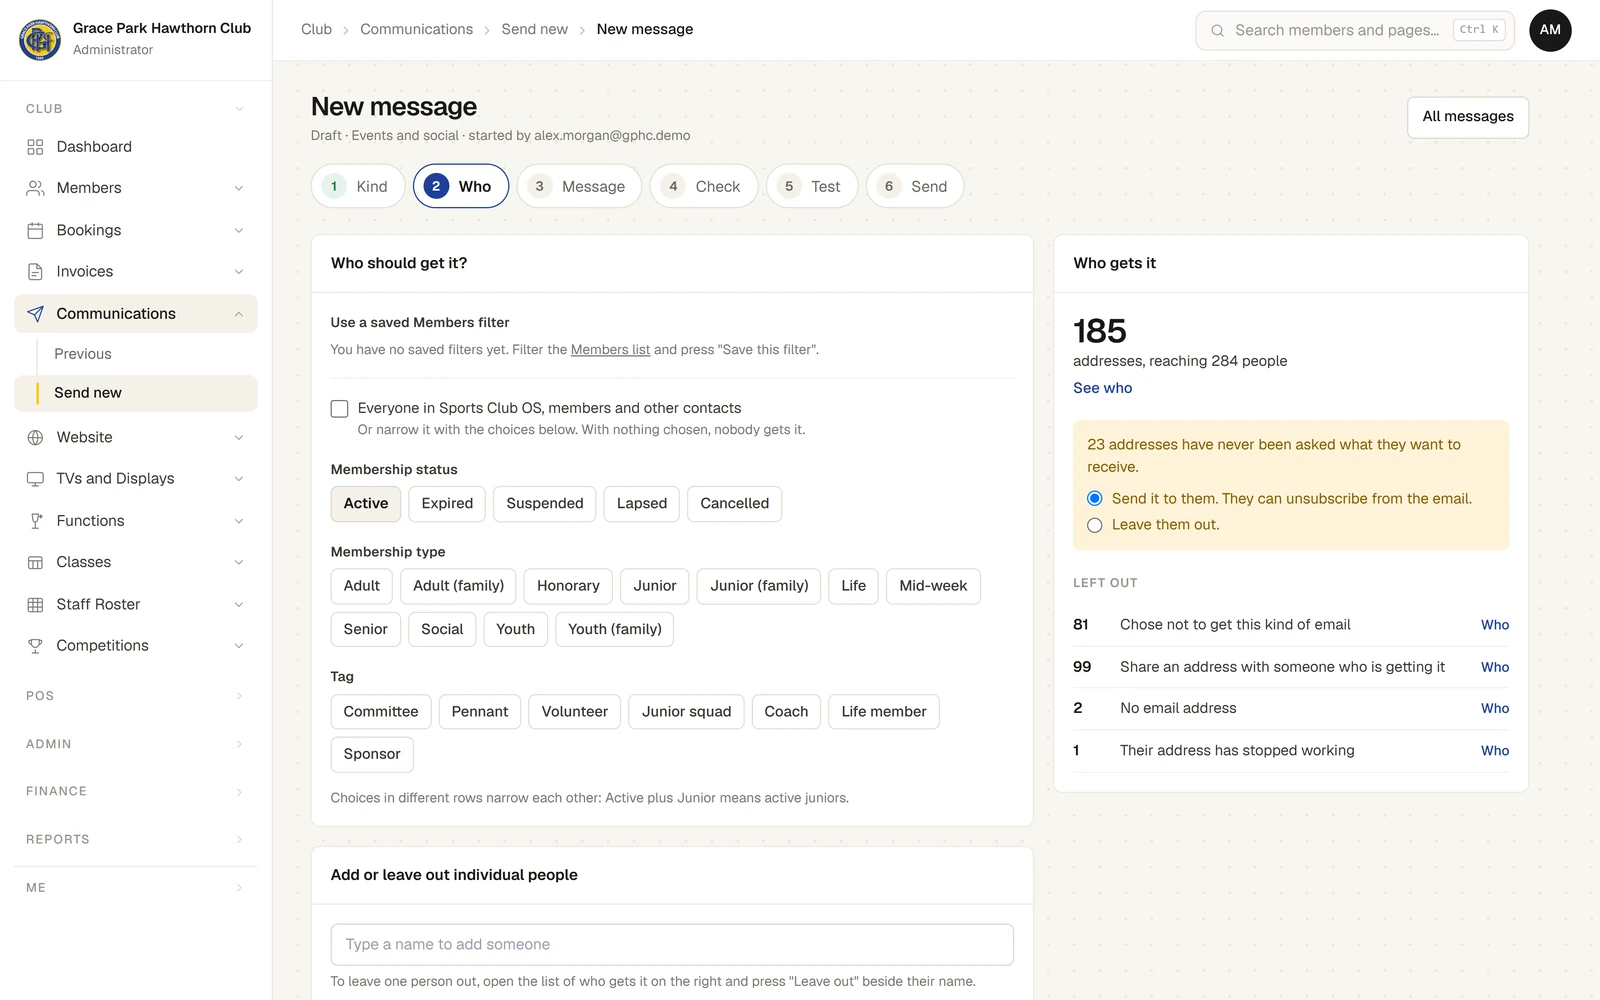This screenshot has width=1600, height=1000.
Task: Click the Dashboard grid icon
Action: pos(35,147)
